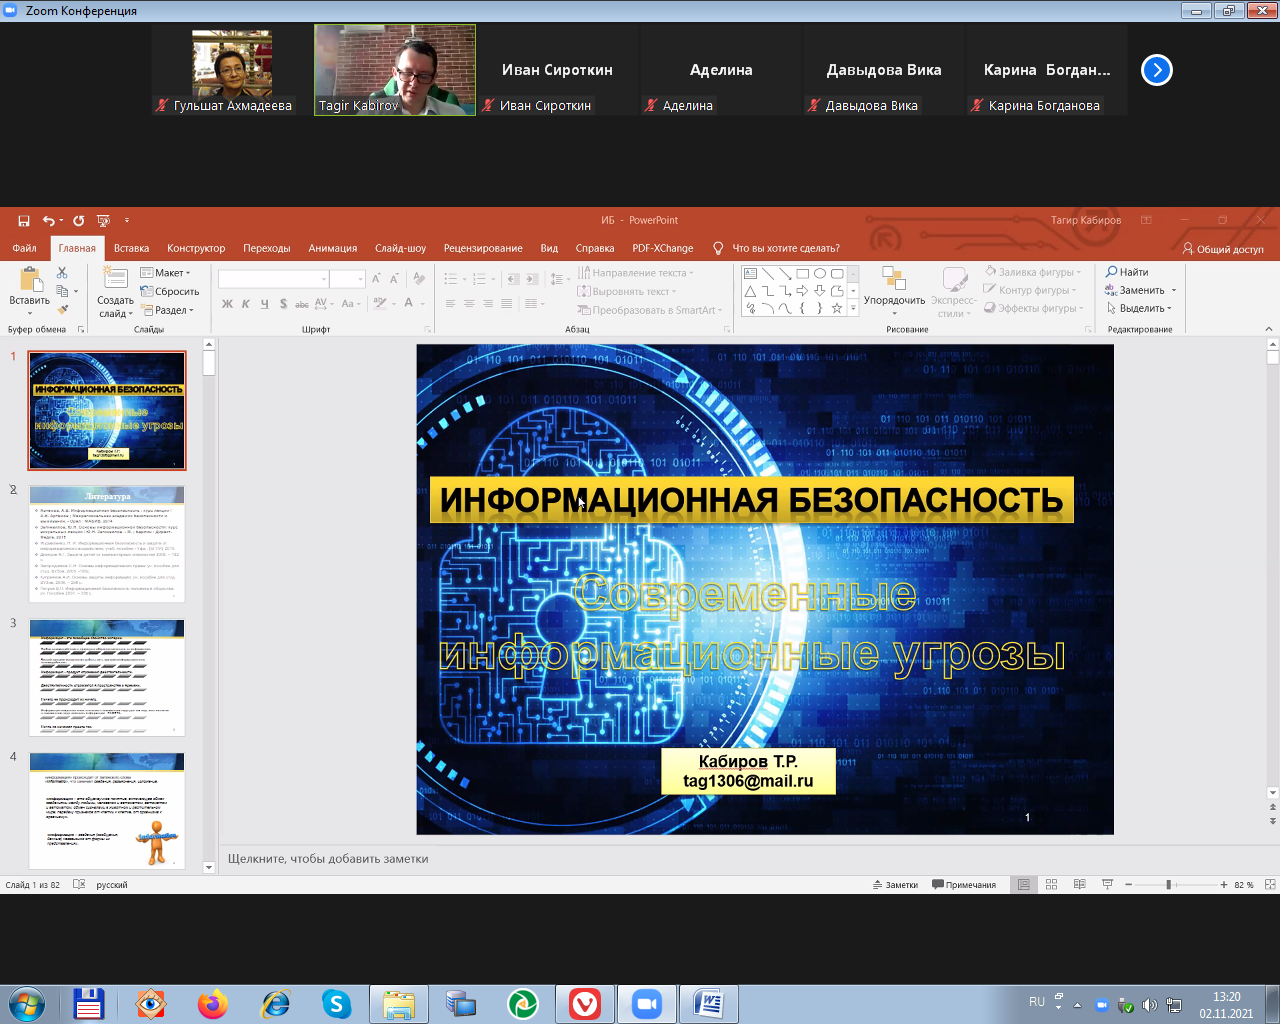Toggle the Заметки notes pane
The width and height of the screenshot is (1280, 1024).
pyautogui.click(x=895, y=885)
